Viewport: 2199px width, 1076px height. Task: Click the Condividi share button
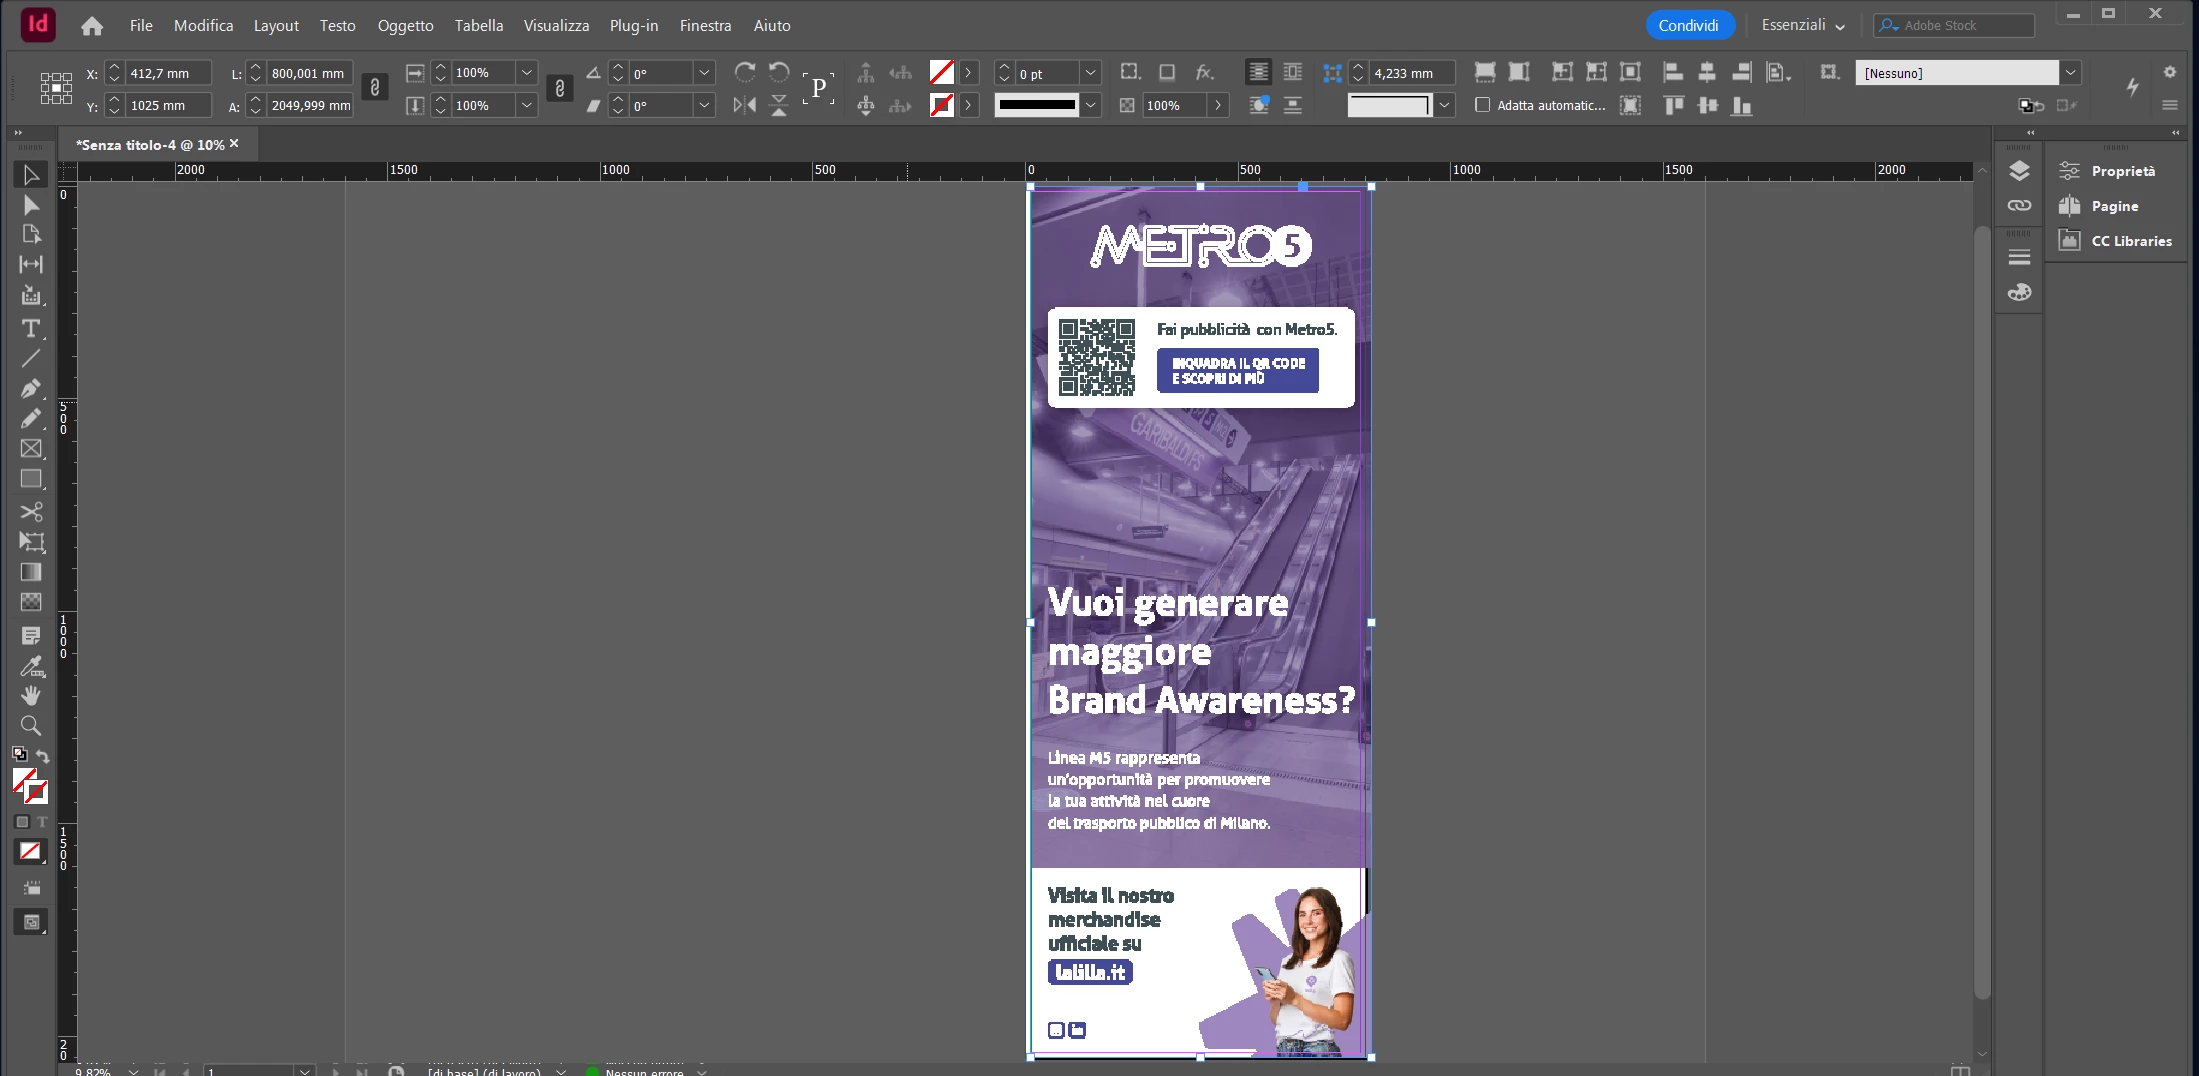[1689, 25]
